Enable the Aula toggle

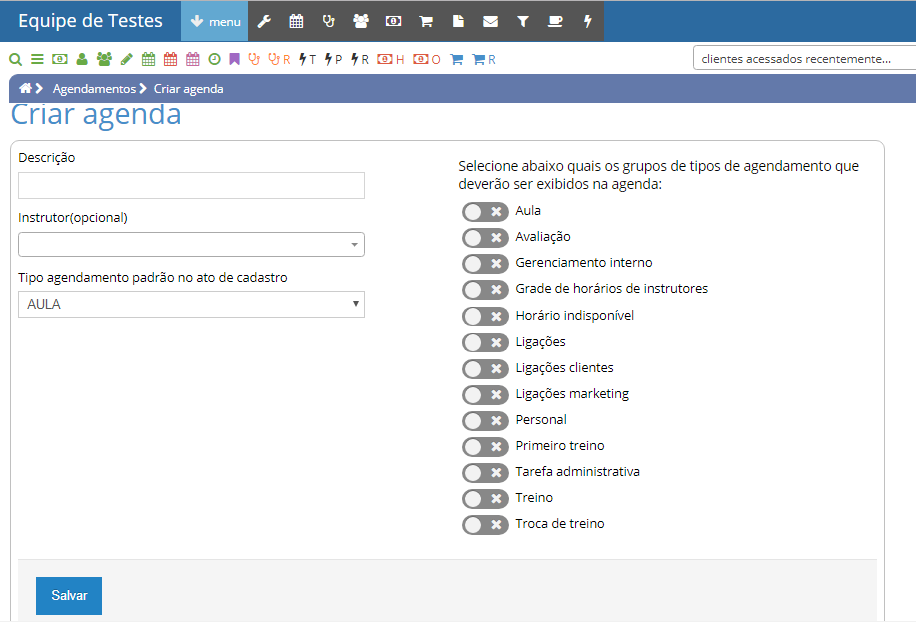485,211
